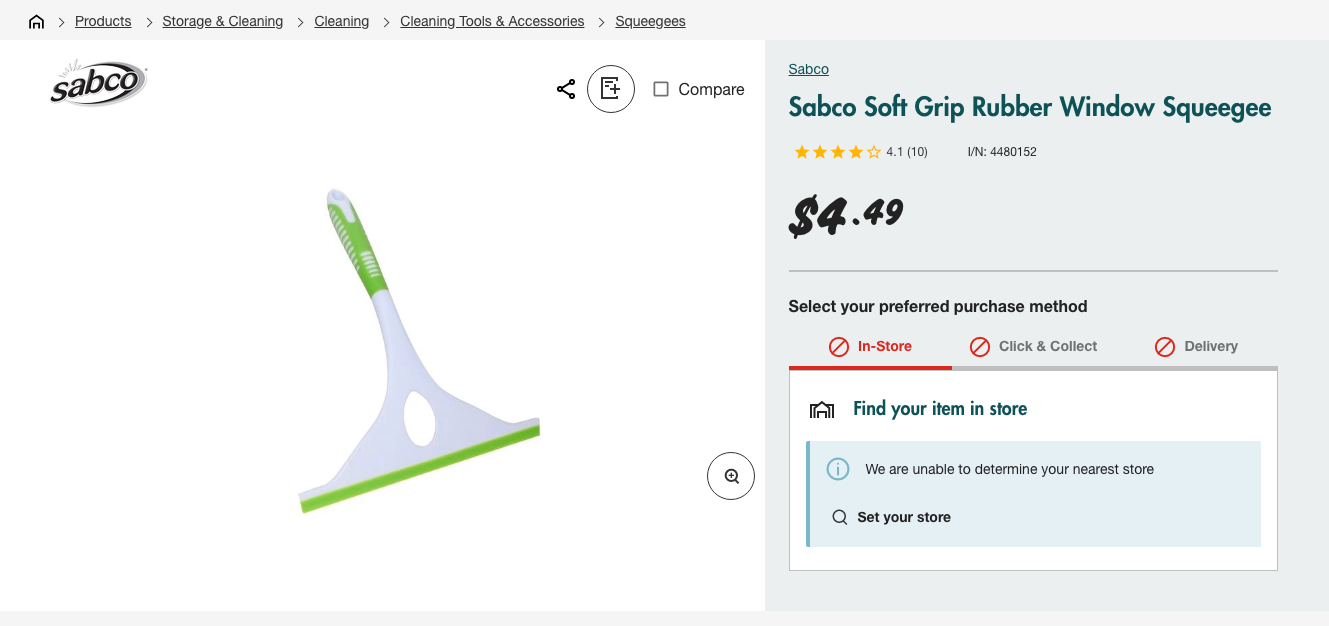The height and width of the screenshot is (626, 1329).
Task: Tick the Compare checkbox
Action: tap(661, 89)
